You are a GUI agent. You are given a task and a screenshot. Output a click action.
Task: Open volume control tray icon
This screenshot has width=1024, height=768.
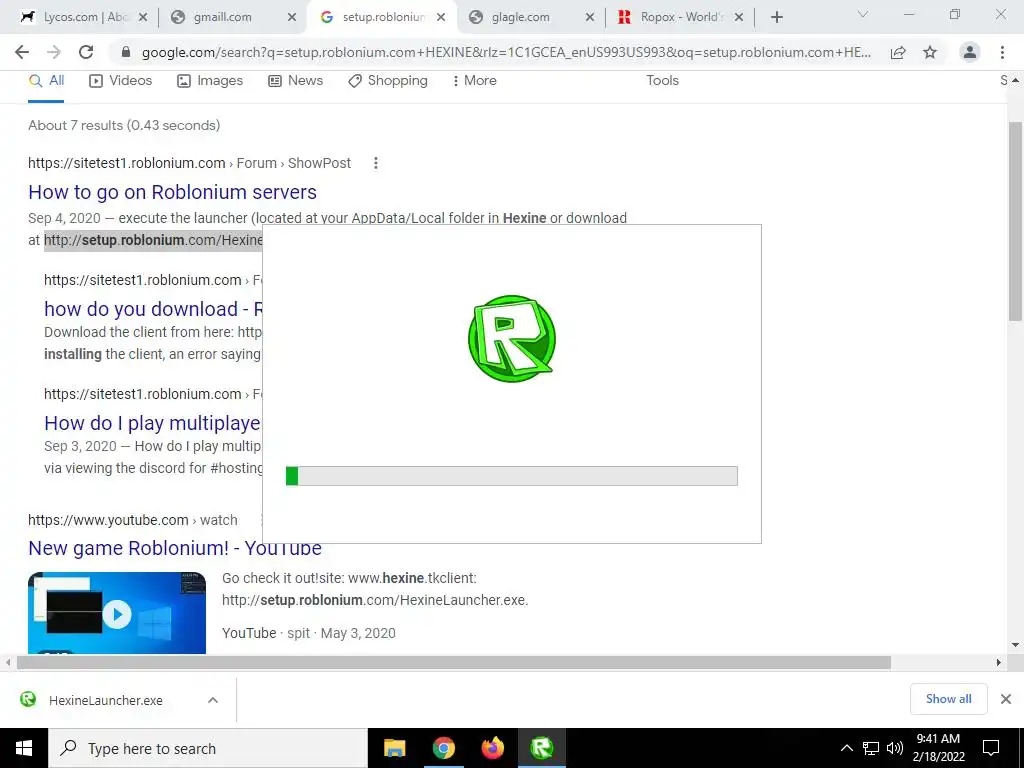coord(895,748)
